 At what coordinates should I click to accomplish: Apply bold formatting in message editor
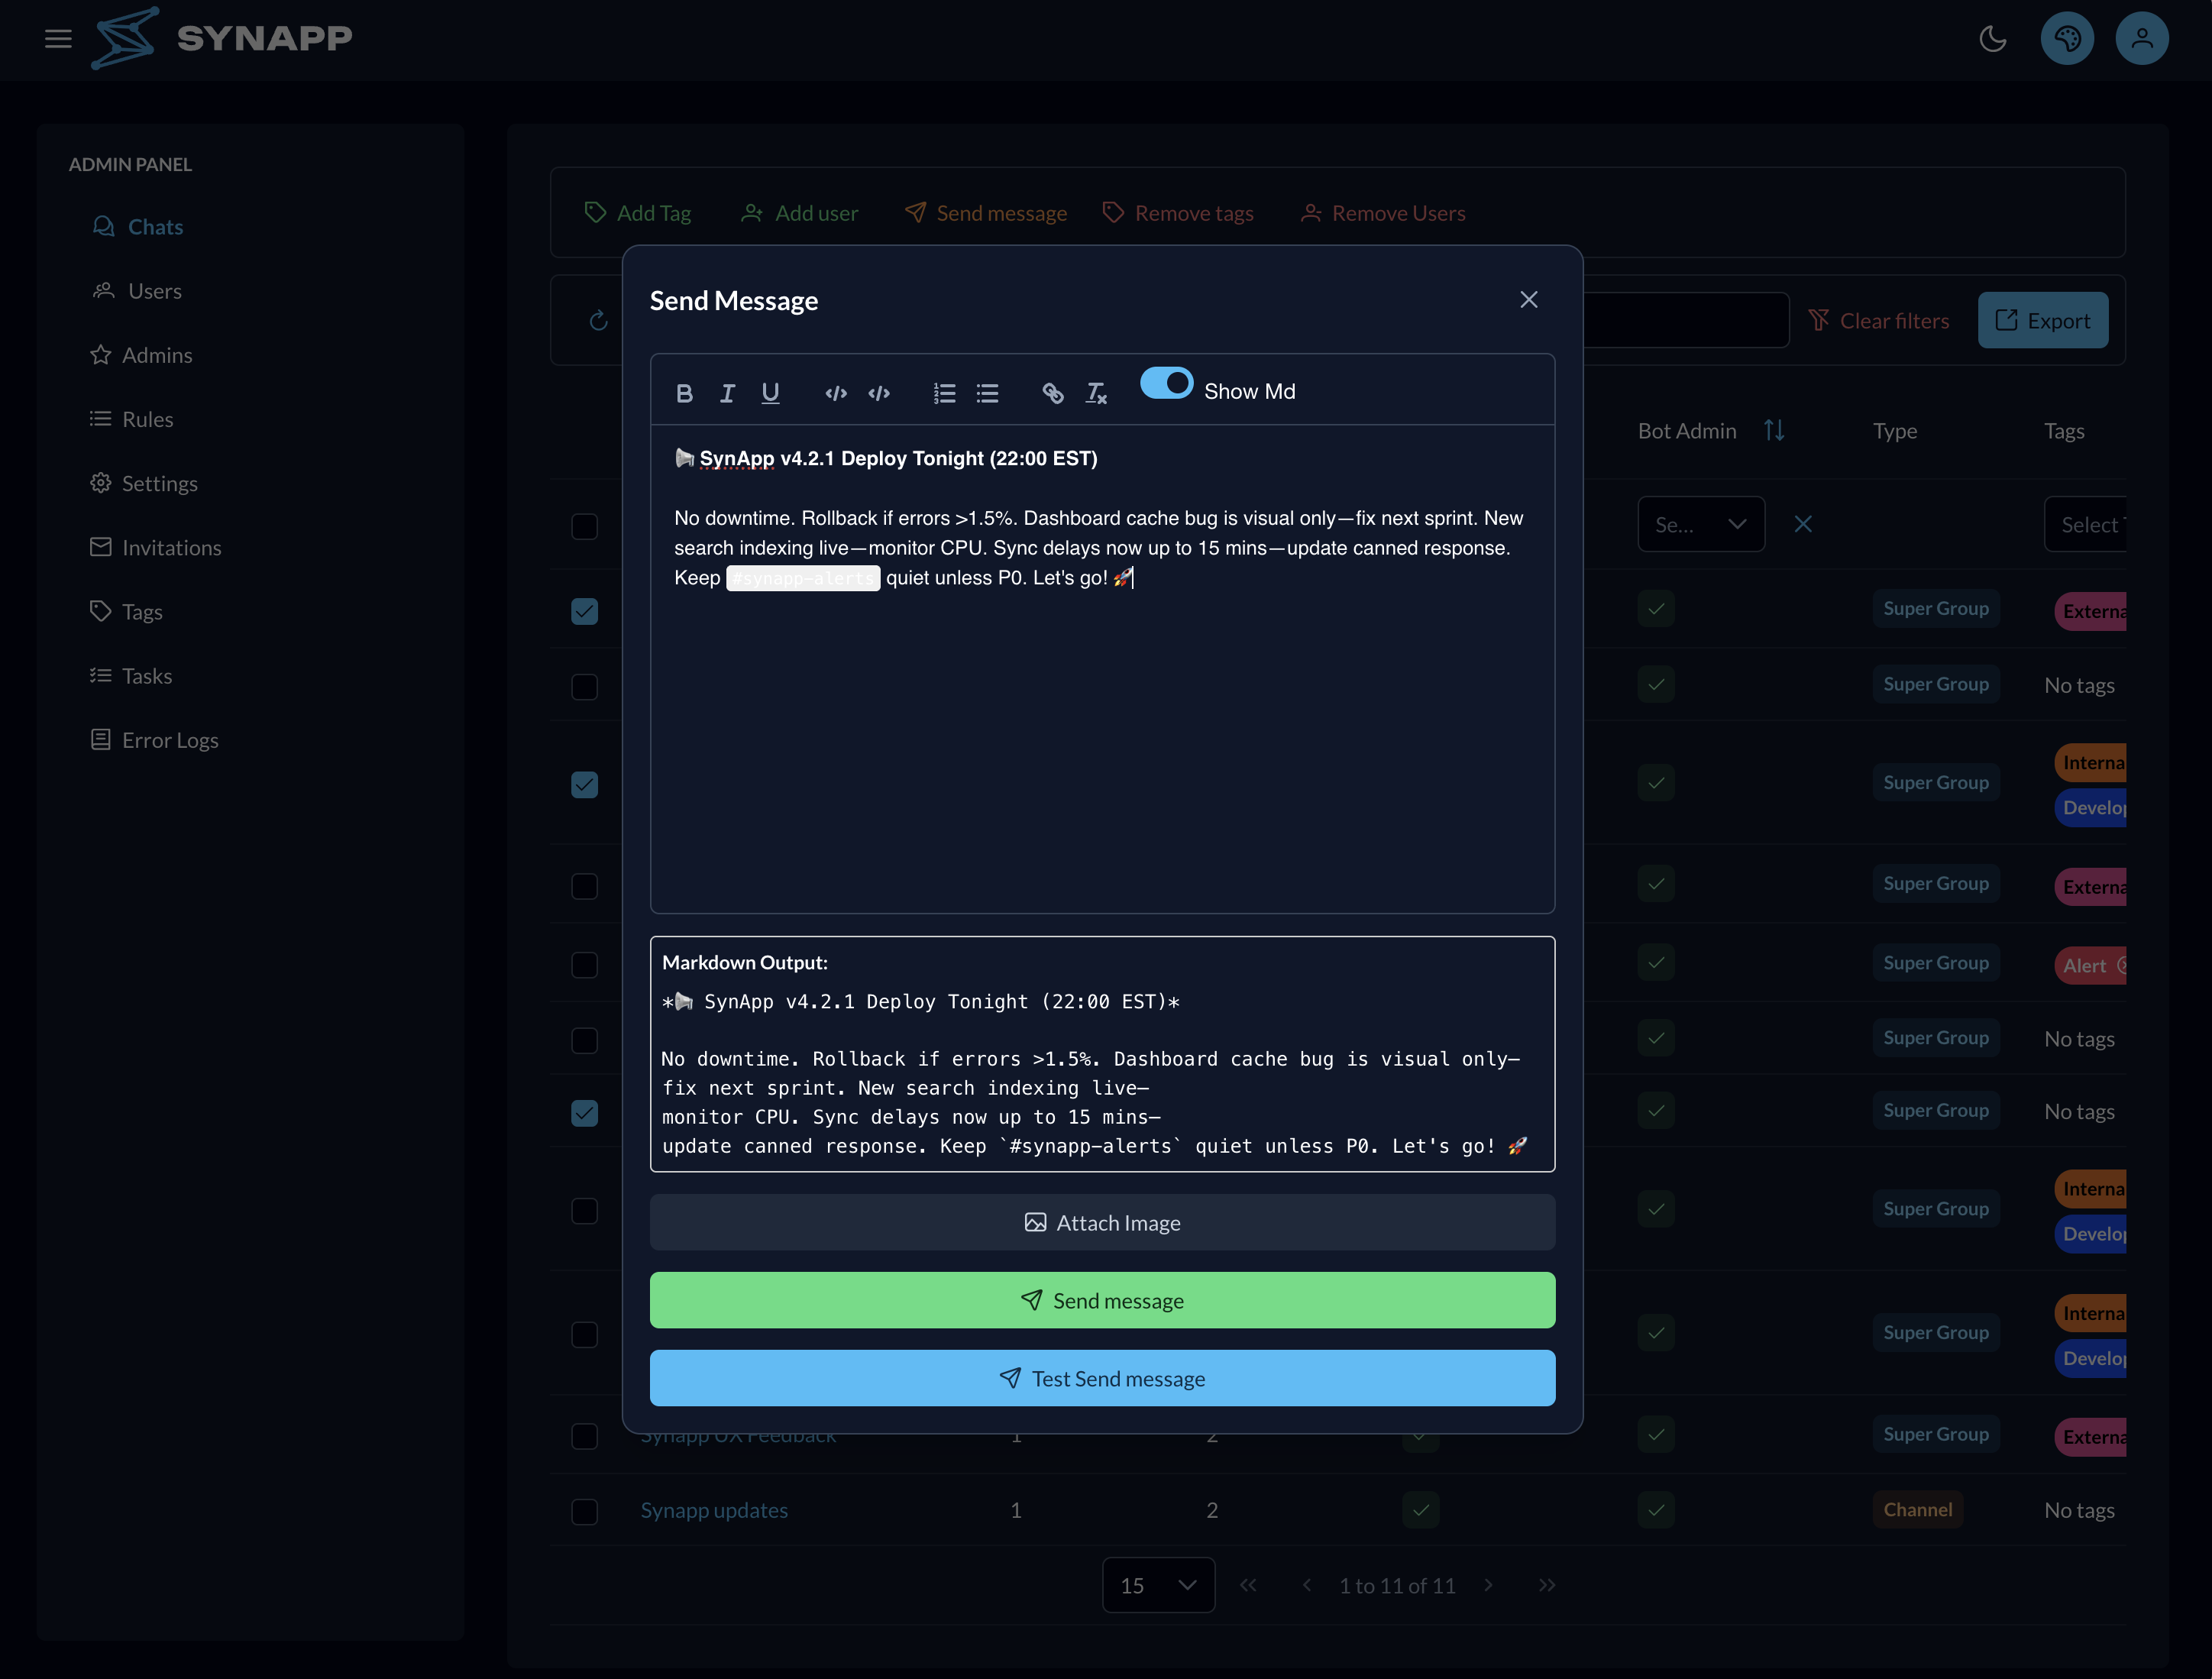tap(684, 393)
